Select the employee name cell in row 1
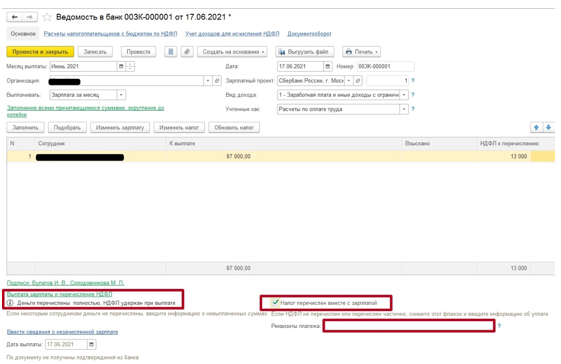The height and width of the screenshot is (364, 561). pyautogui.click(x=101, y=156)
